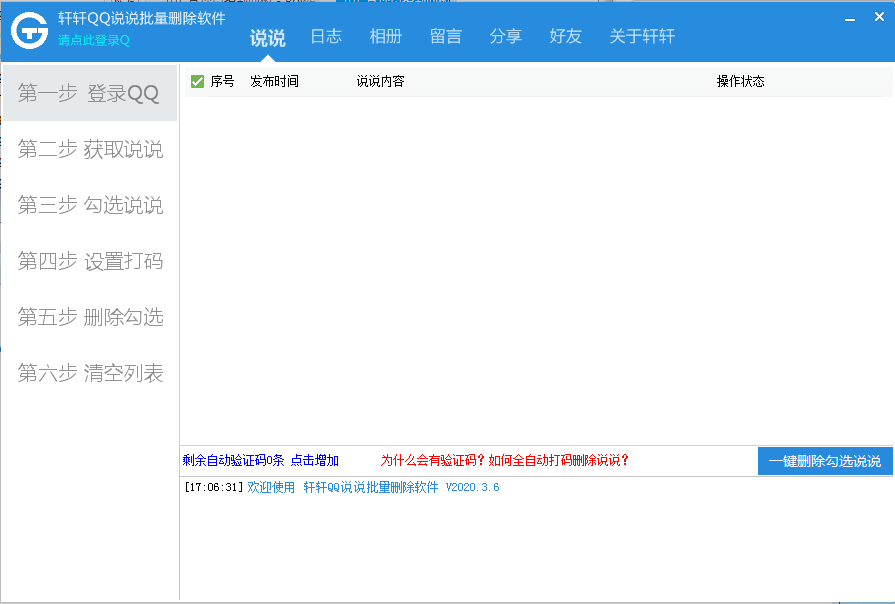Select 第六步 清空列表 step
895x604 pixels.
pos(90,373)
